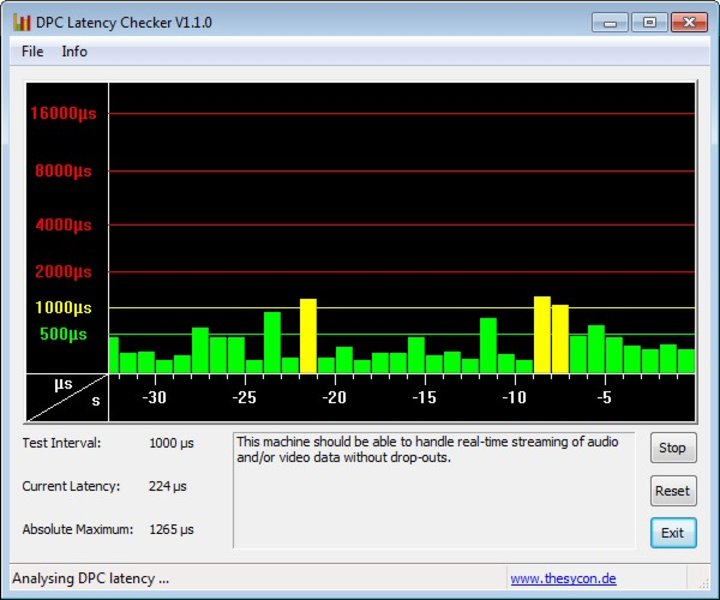
Task: Click the 4000µs axis label
Action: tap(63, 225)
